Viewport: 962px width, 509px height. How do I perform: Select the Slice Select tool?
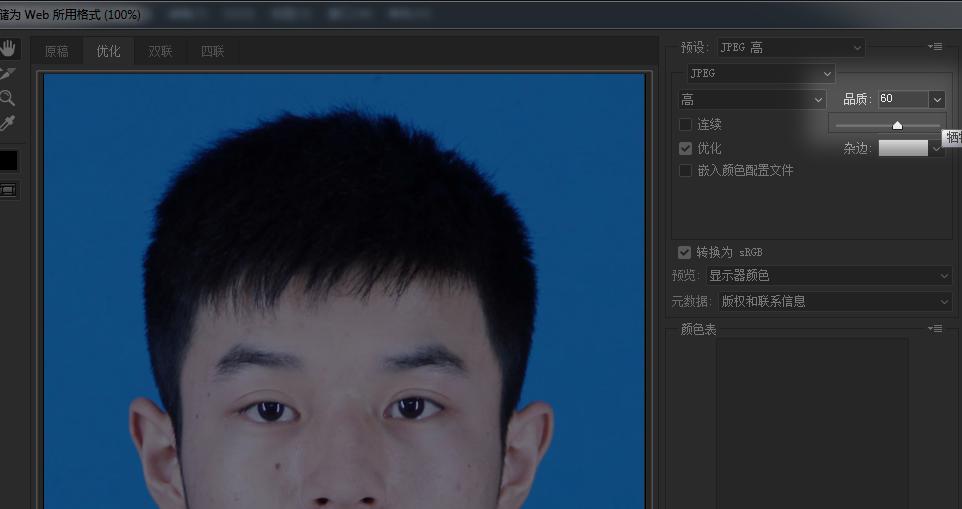pyautogui.click(x=7, y=74)
